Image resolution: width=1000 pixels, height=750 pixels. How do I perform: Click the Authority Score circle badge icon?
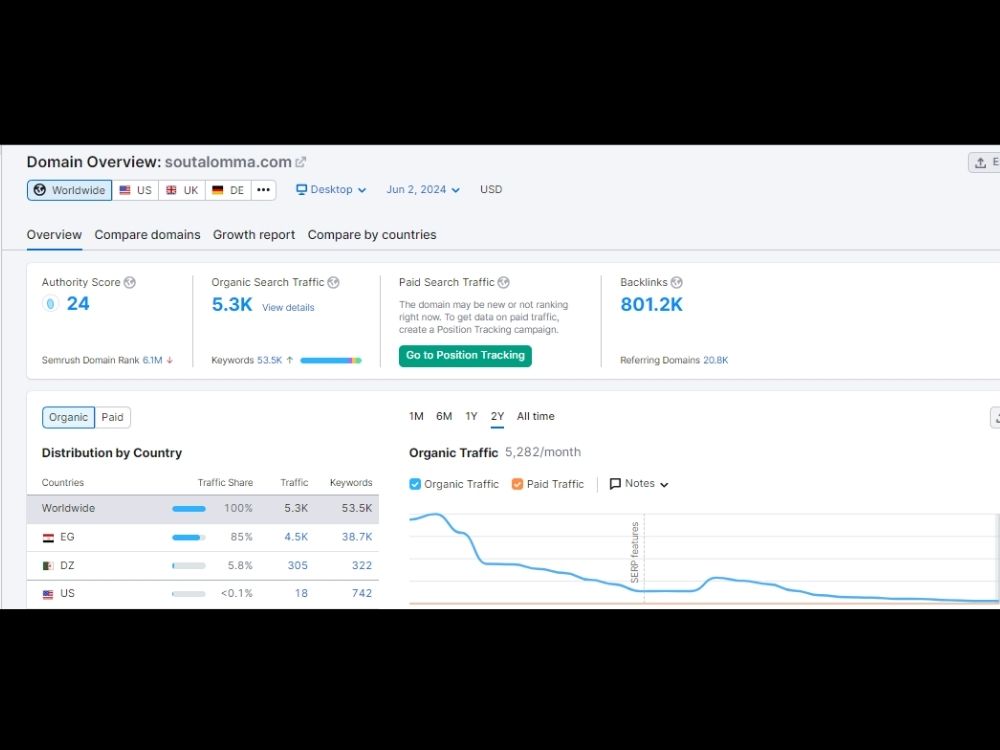[50, 304]
